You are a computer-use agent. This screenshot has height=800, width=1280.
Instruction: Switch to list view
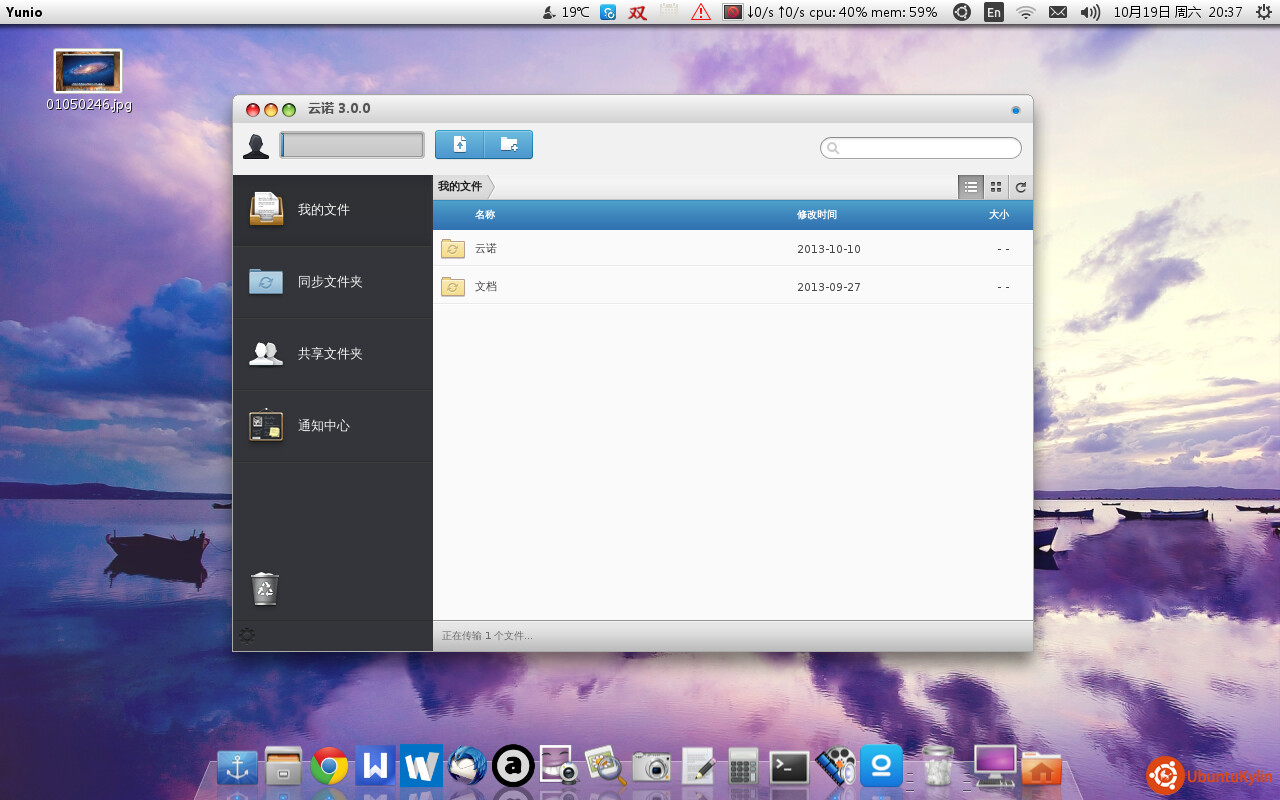pyautogui.click(x=970, y=187)
